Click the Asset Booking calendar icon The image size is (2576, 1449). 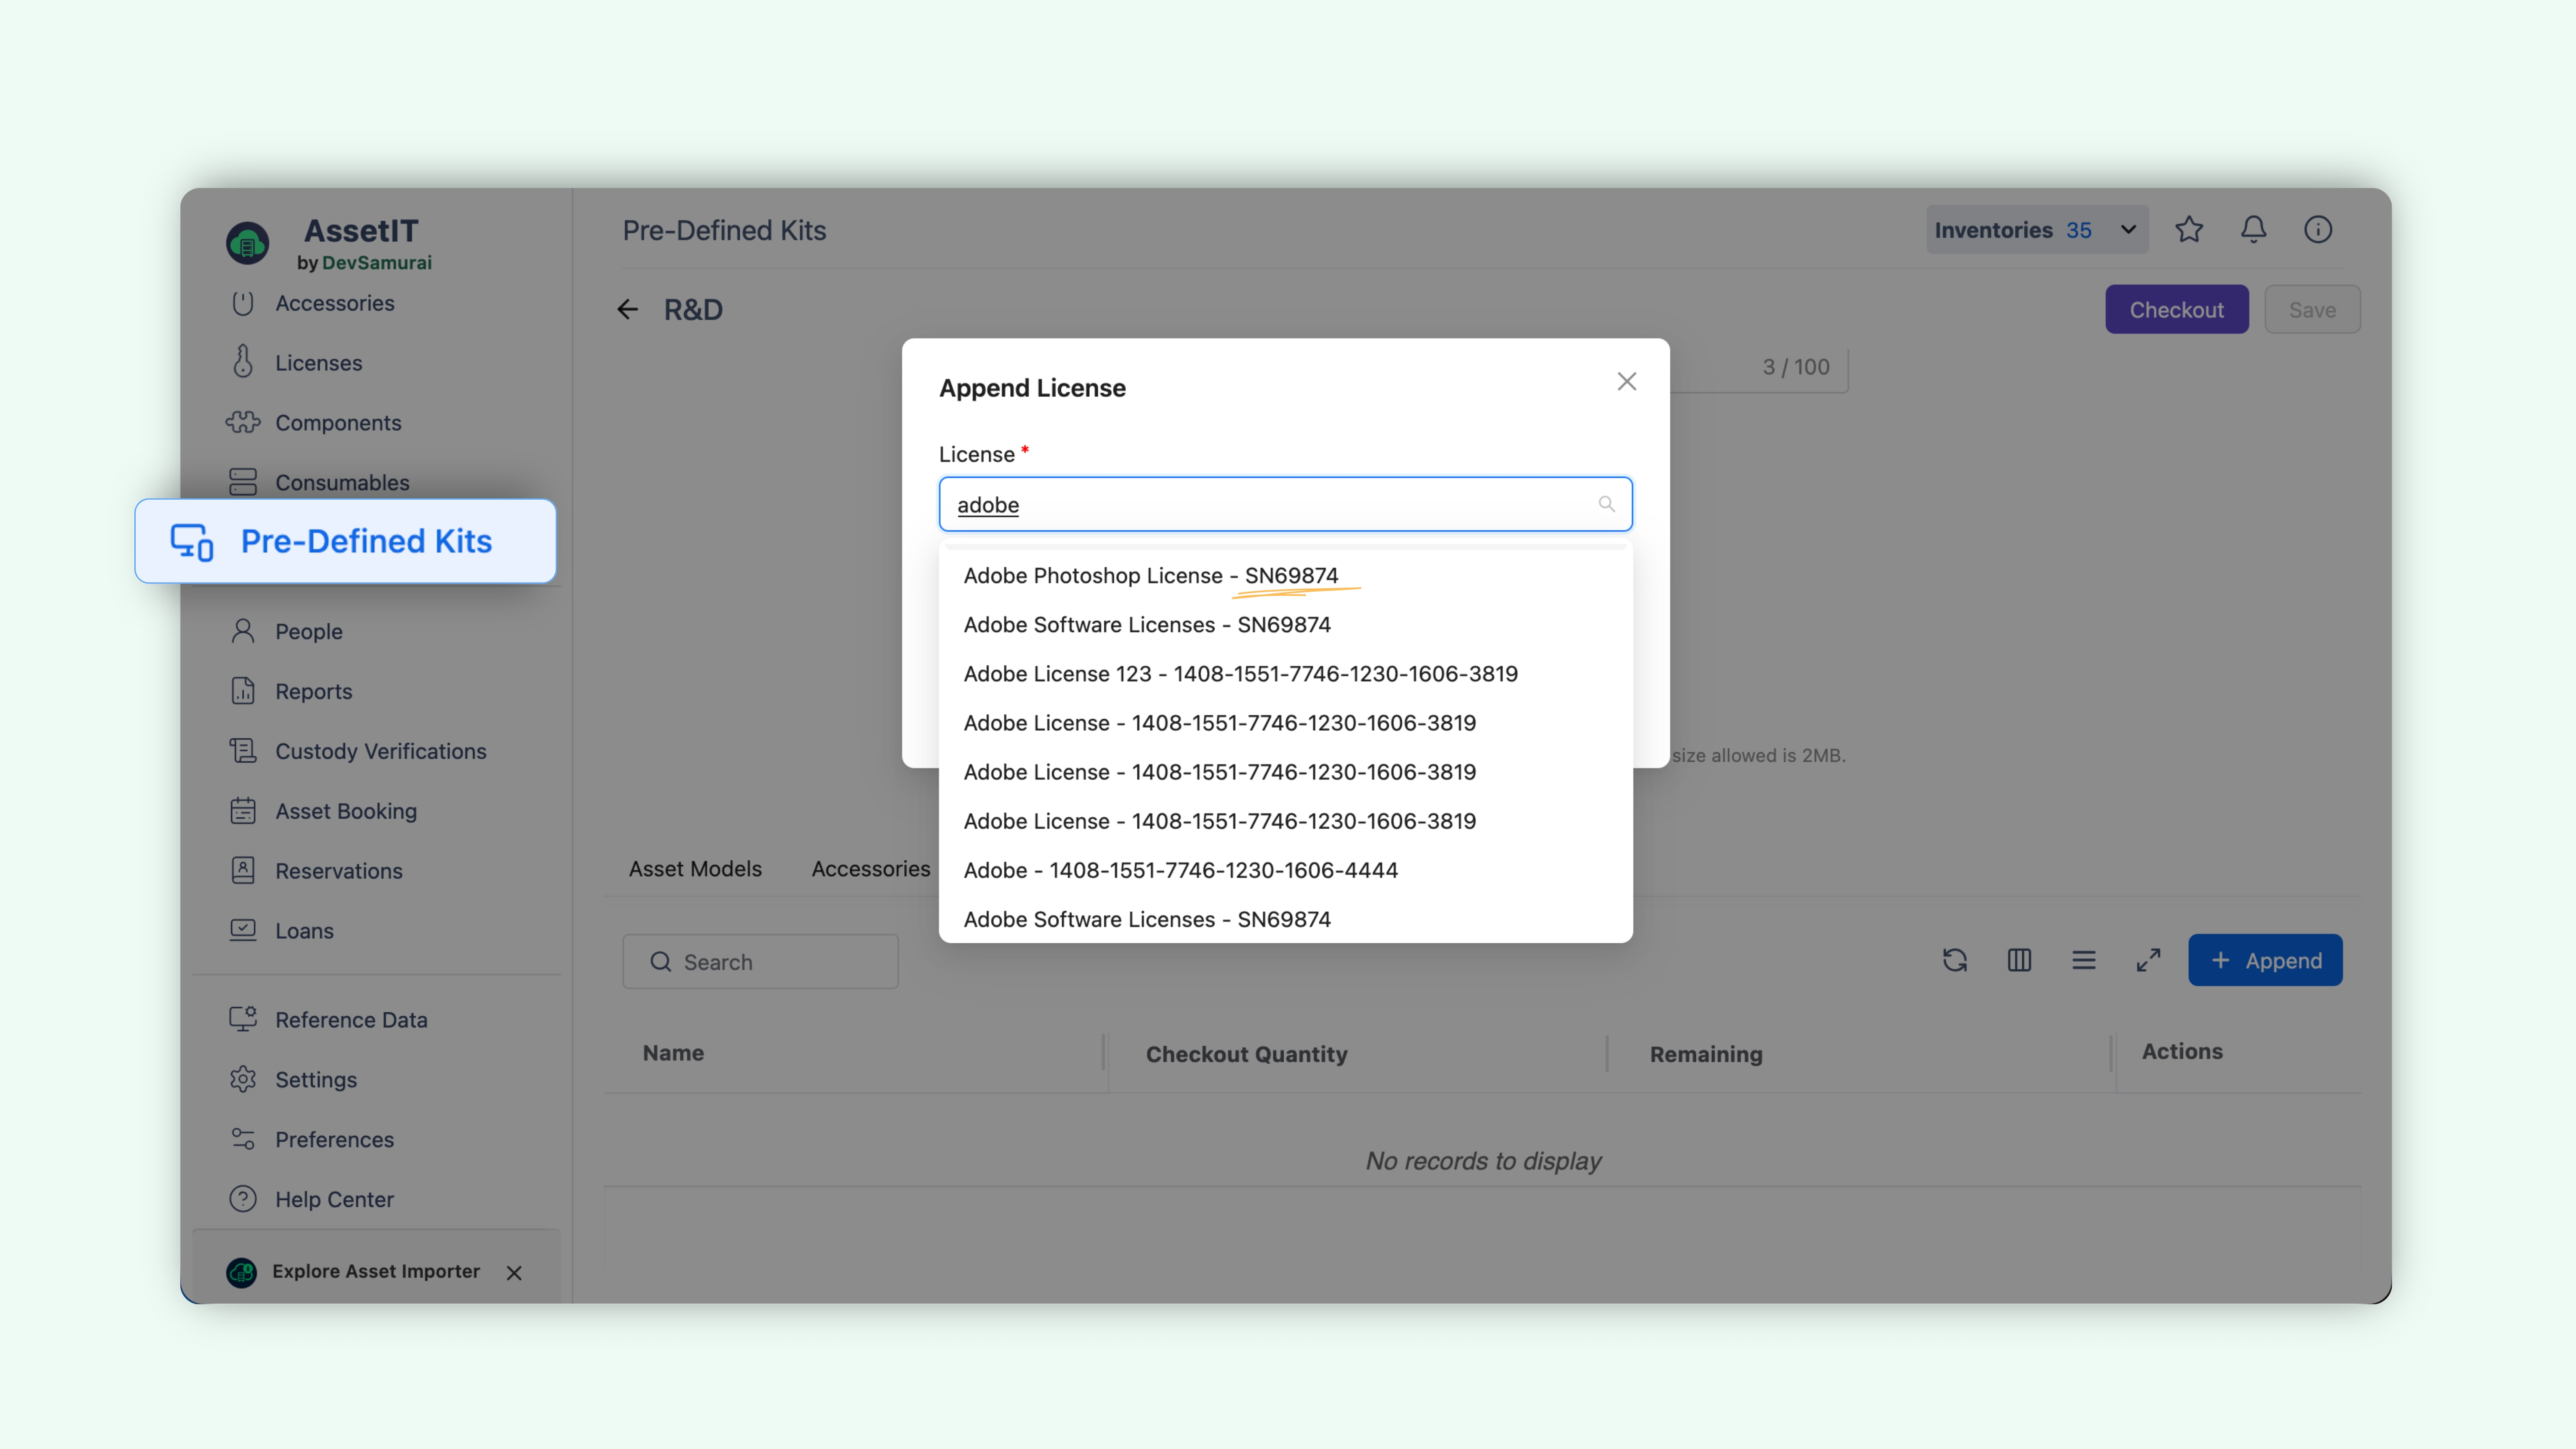(244, 811)
